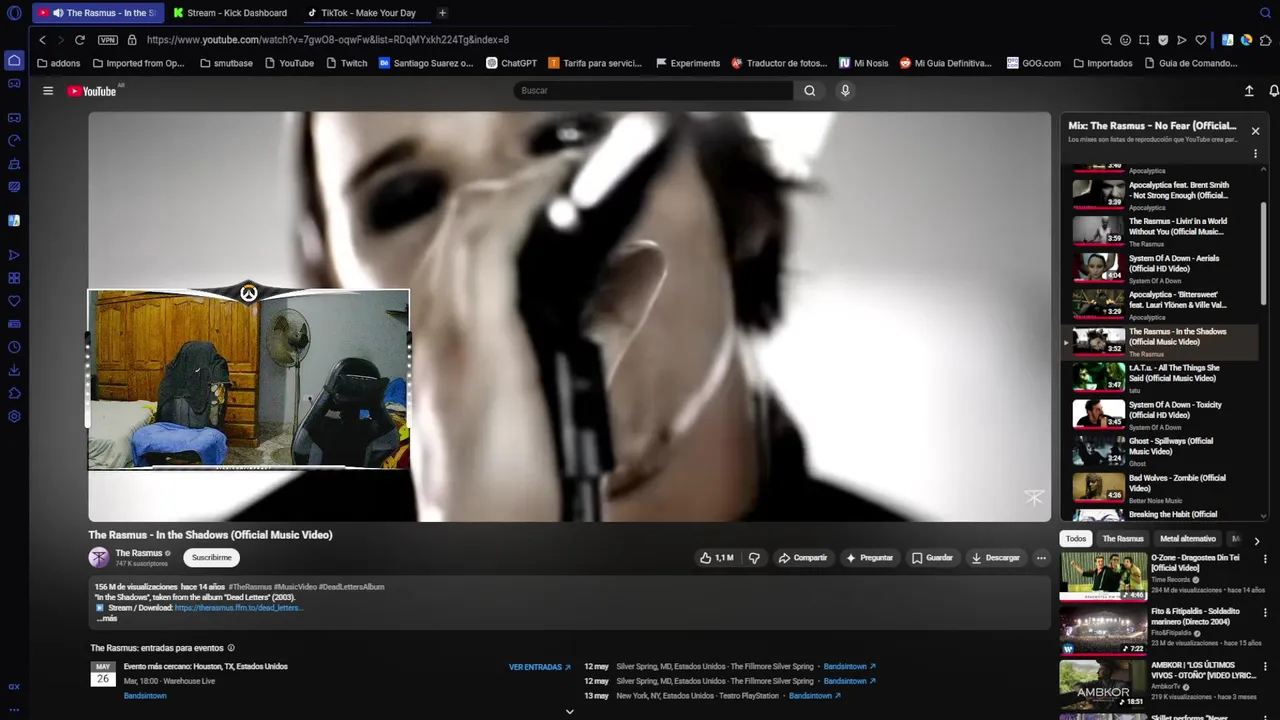Play Ghost - Spillways from the mix list

point(1160,451)
